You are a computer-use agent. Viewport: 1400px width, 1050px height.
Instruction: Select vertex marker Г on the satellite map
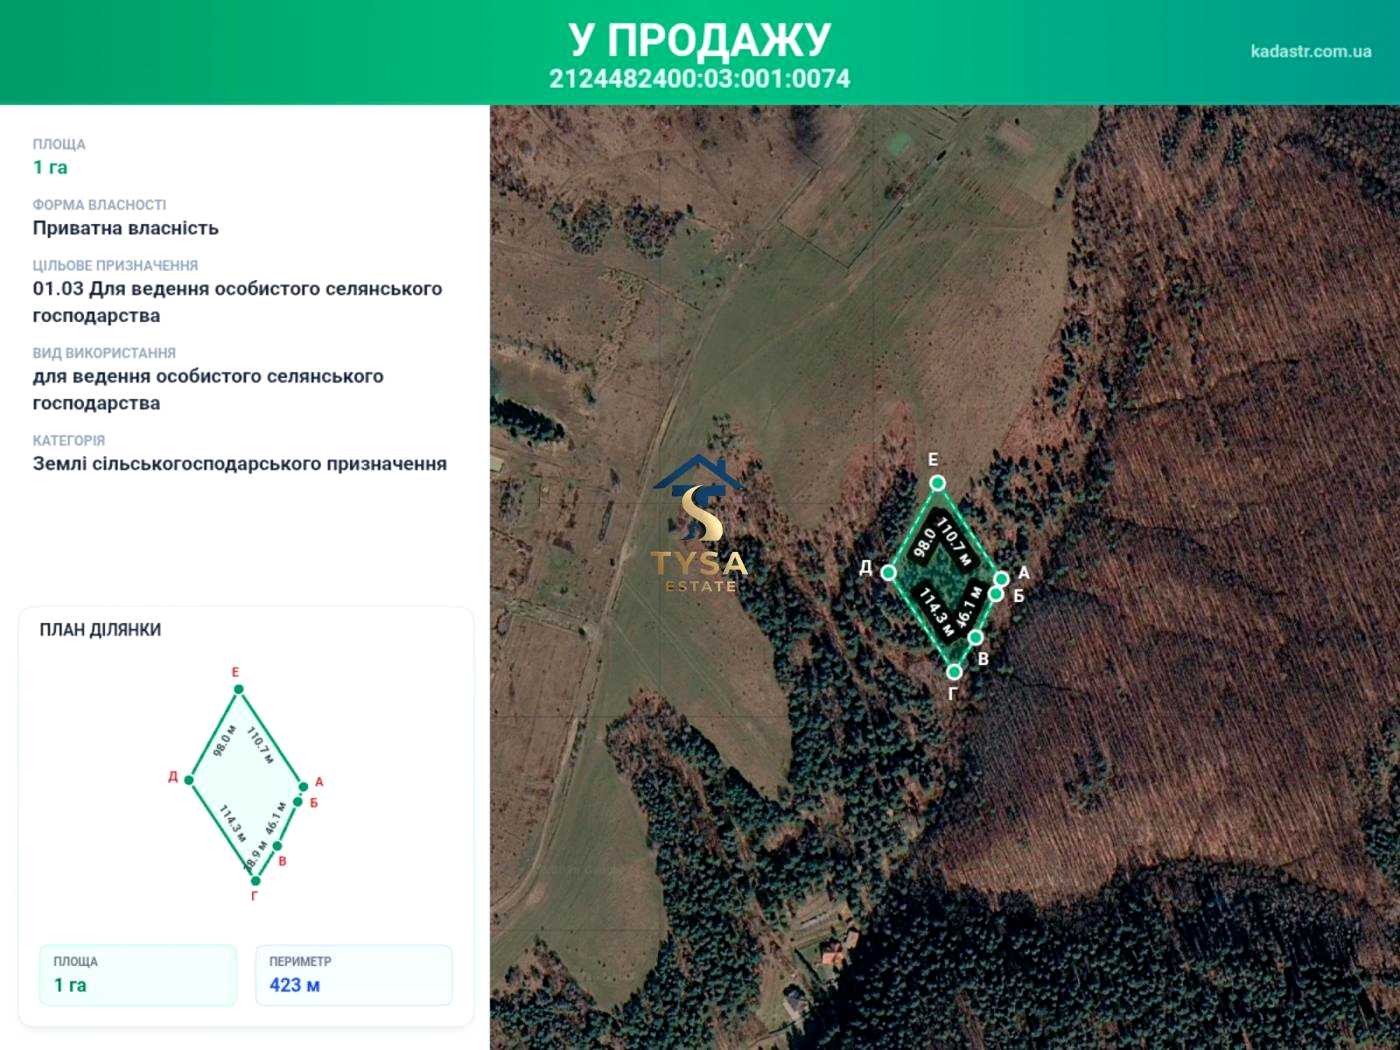(954, 672)
